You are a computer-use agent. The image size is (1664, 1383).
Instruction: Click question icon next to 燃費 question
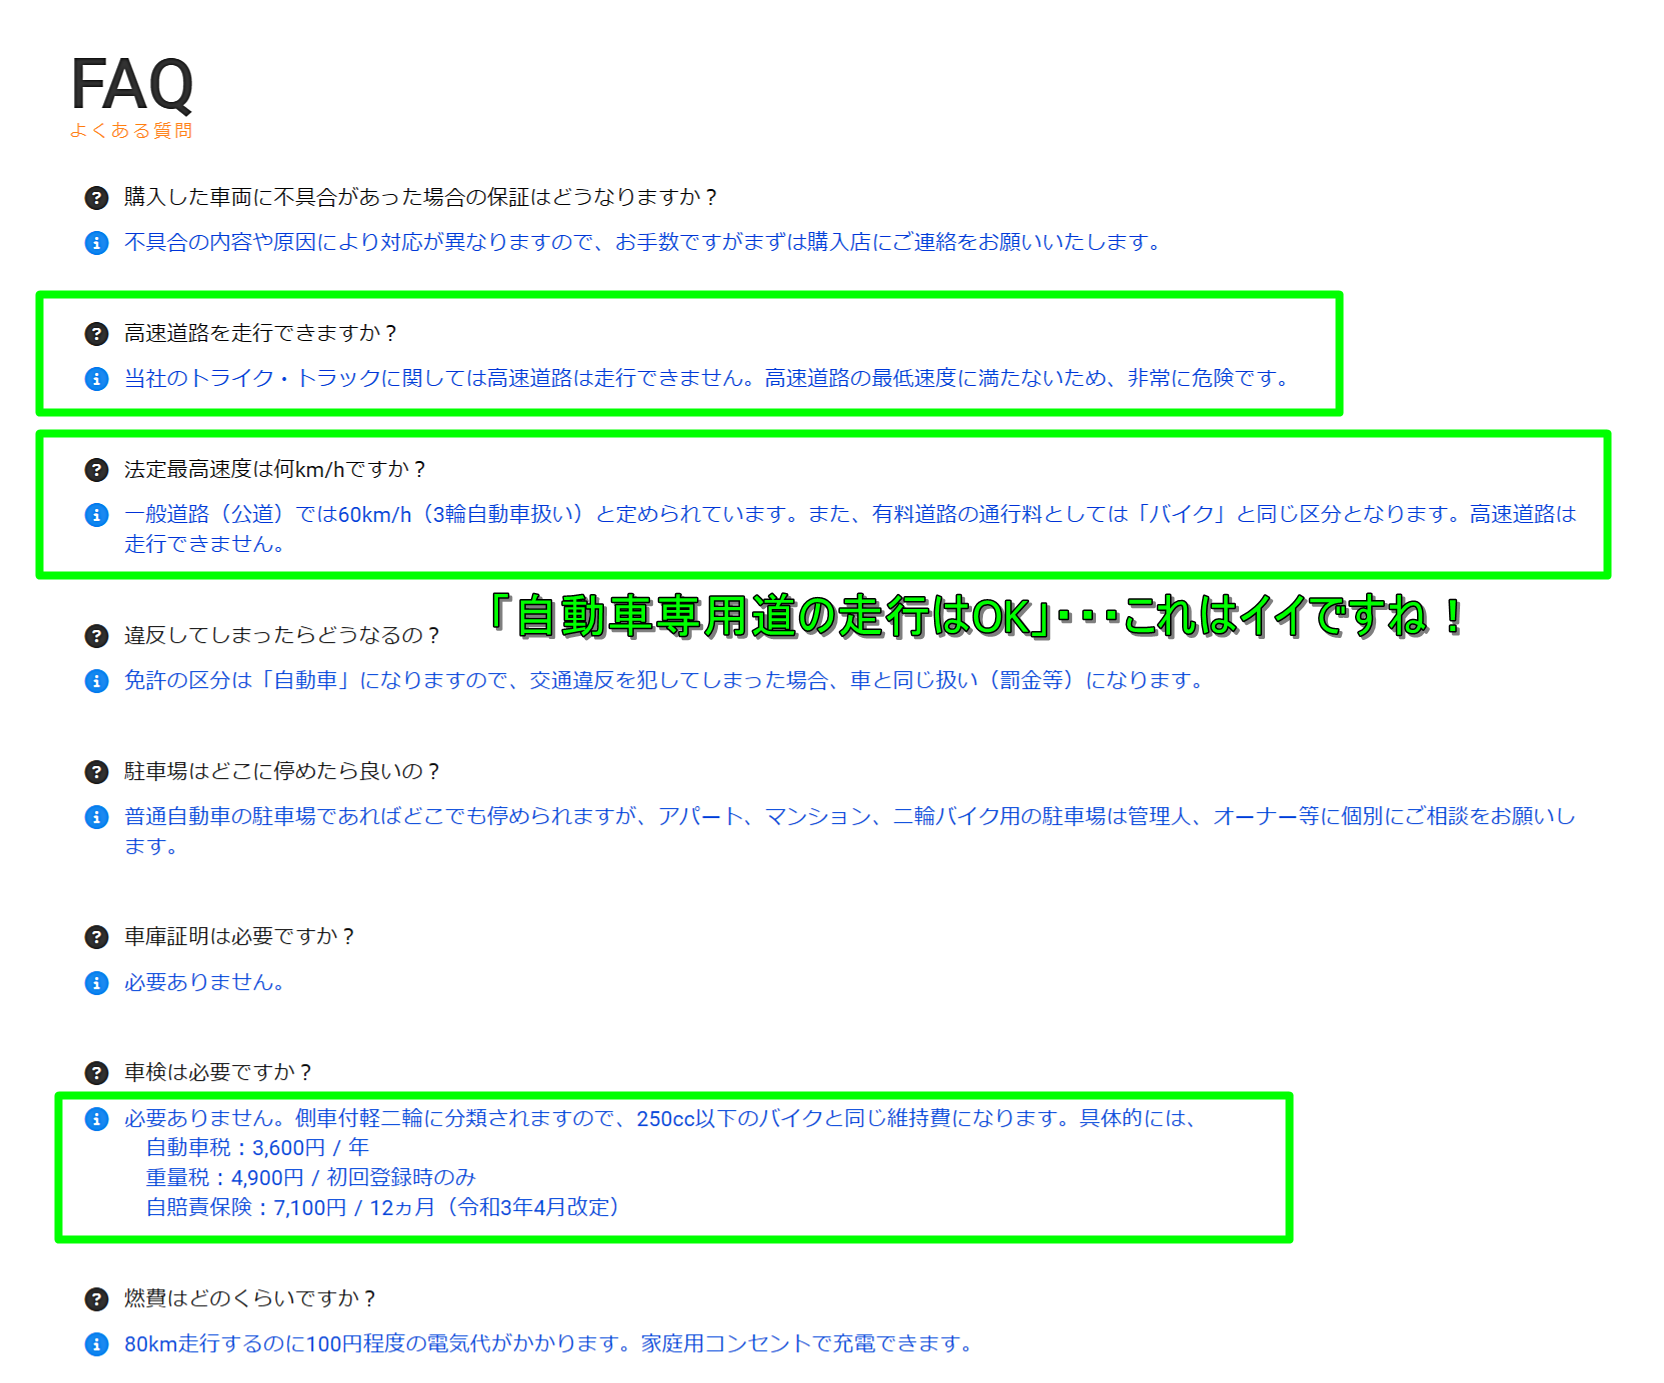(x=96, y=1299)
